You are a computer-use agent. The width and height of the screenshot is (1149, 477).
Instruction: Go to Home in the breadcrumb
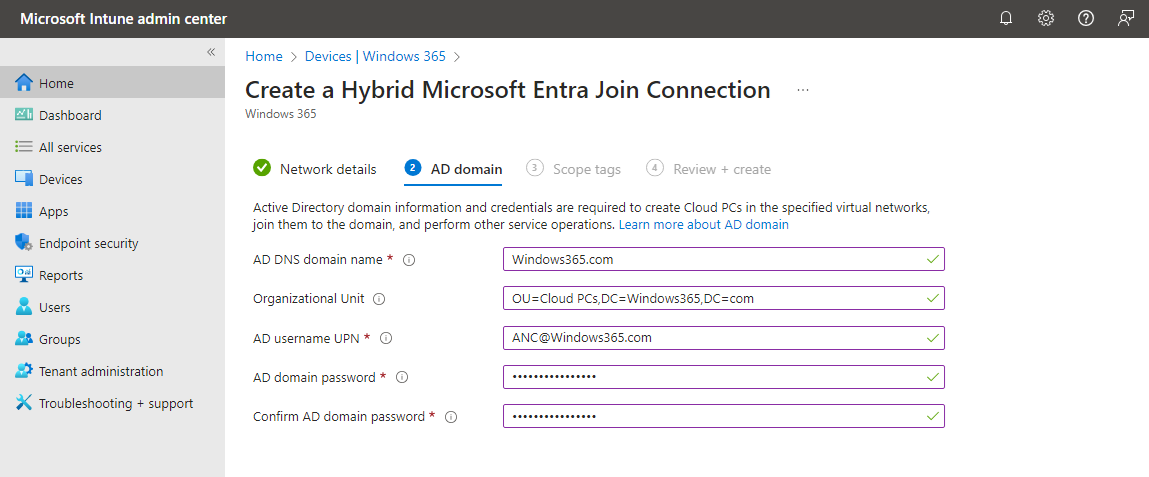(x=264, y=56)
